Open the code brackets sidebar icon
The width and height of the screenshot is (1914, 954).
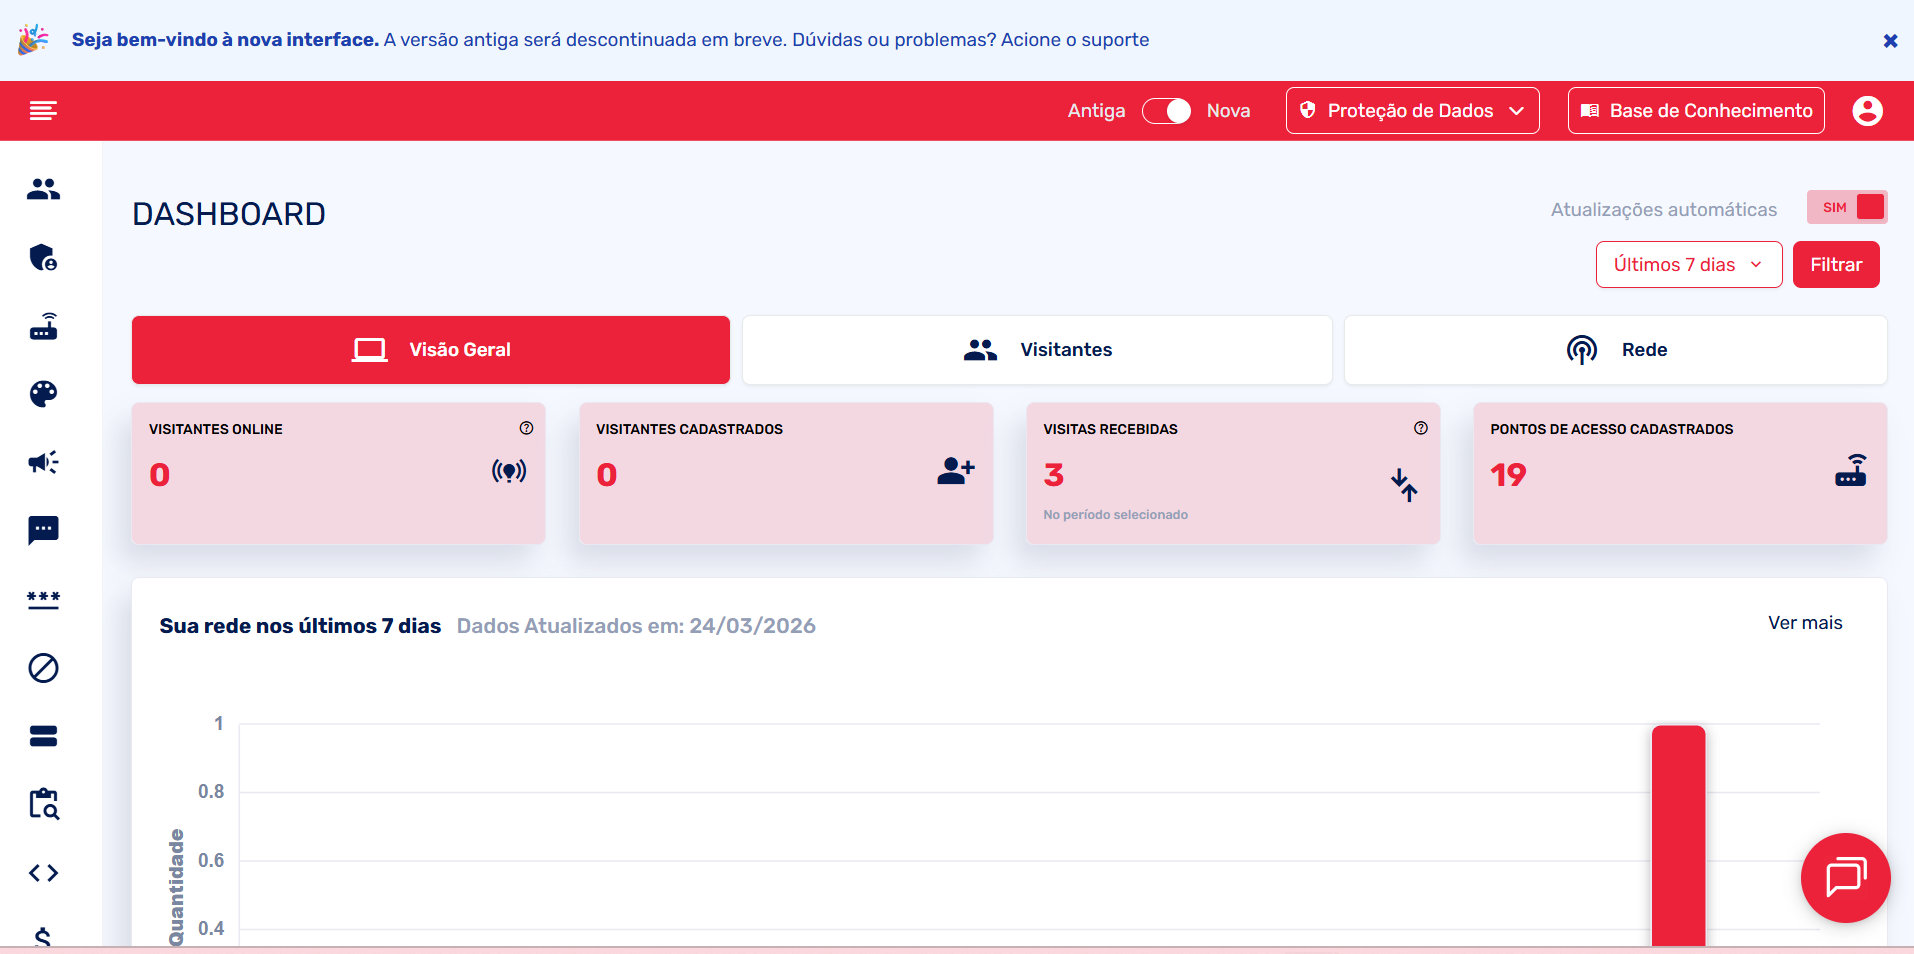point(43,873)
